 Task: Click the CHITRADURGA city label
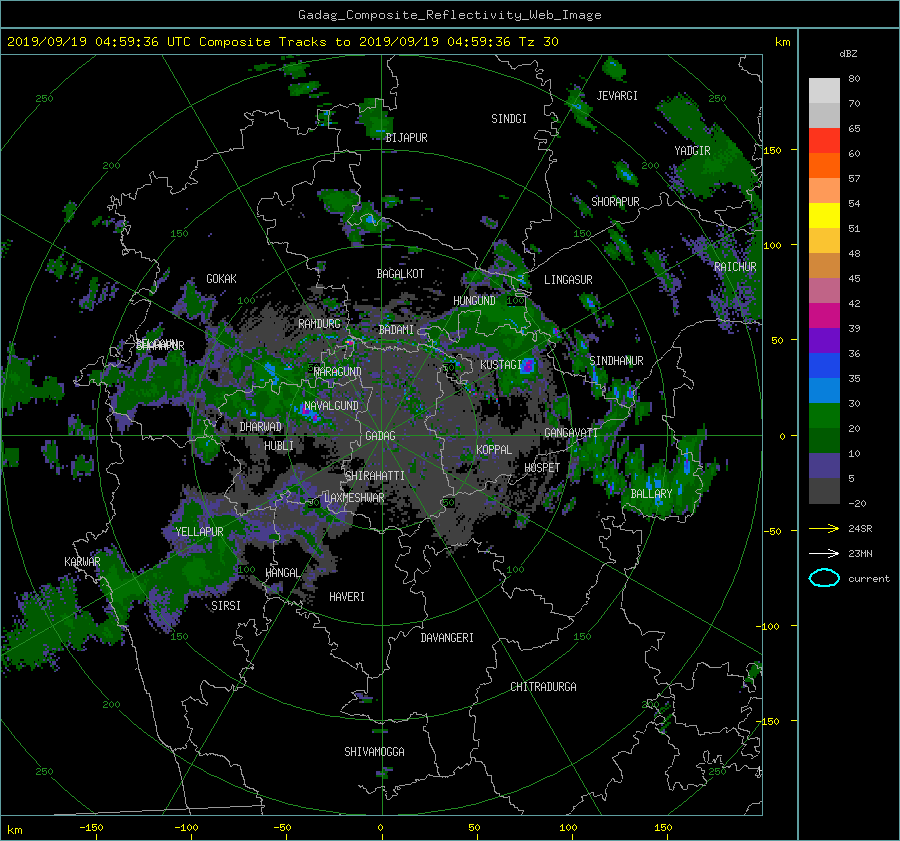[x=543, y=687]
